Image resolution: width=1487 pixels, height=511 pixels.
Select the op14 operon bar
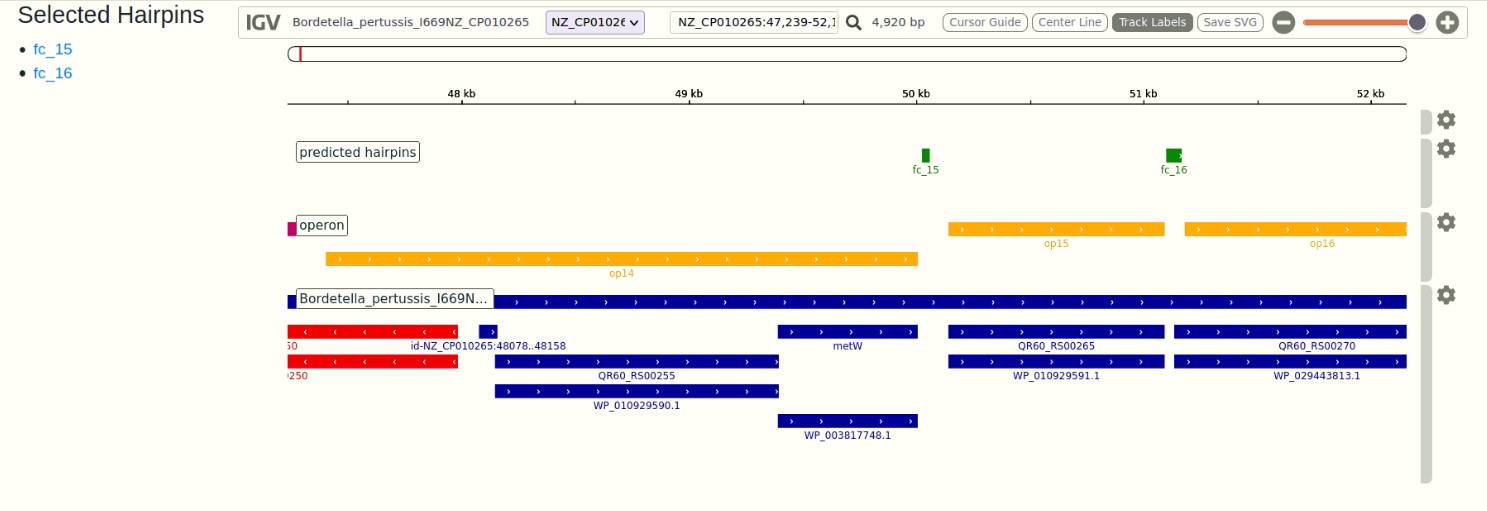[621, 259]
